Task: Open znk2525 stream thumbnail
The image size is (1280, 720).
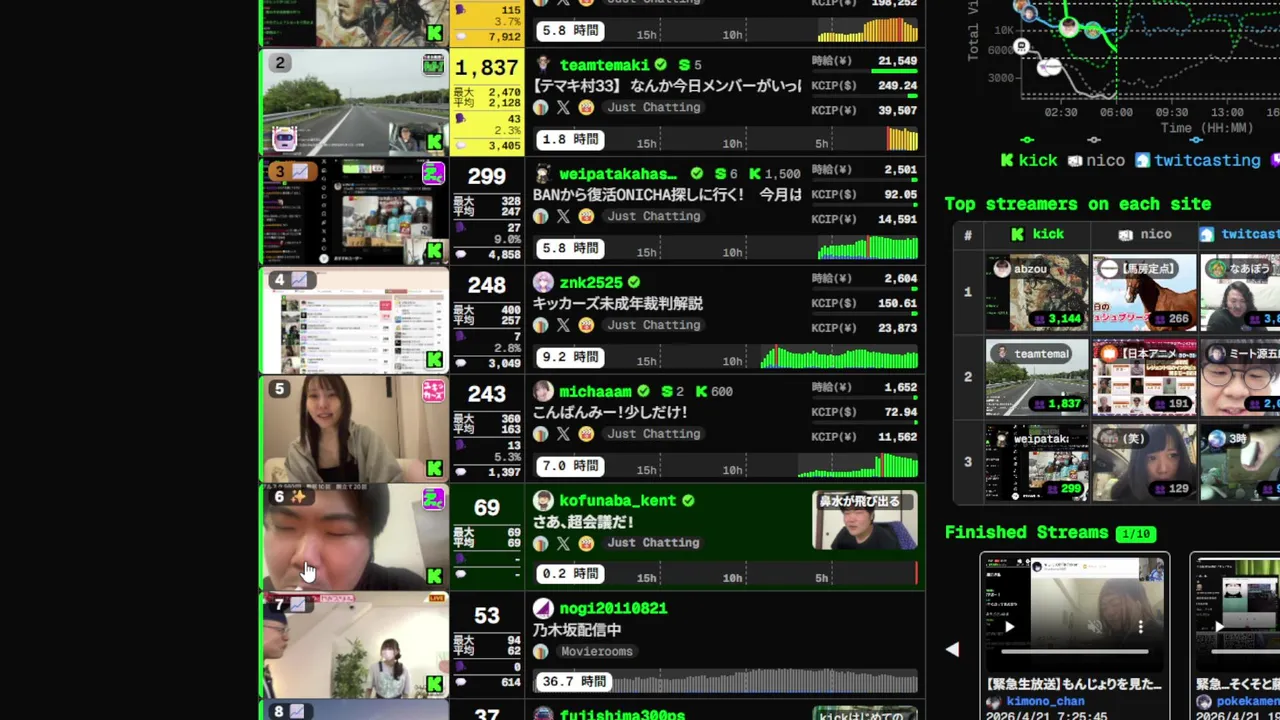Action: tap(355, 321)
